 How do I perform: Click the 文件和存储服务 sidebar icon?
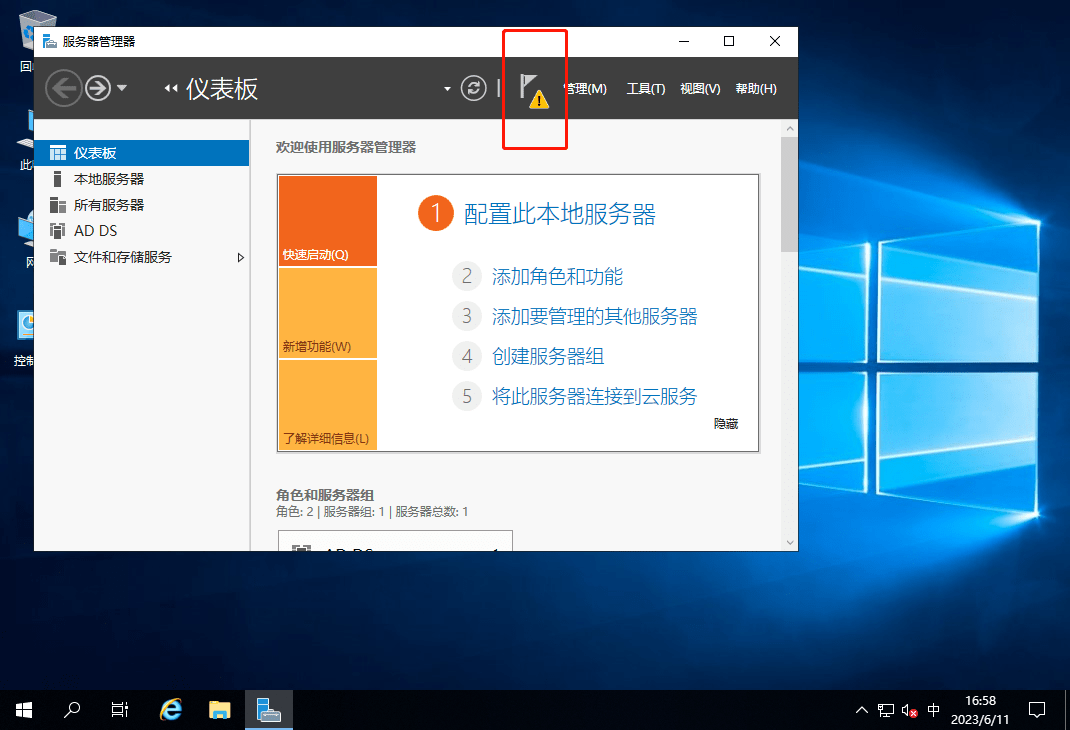58,257
